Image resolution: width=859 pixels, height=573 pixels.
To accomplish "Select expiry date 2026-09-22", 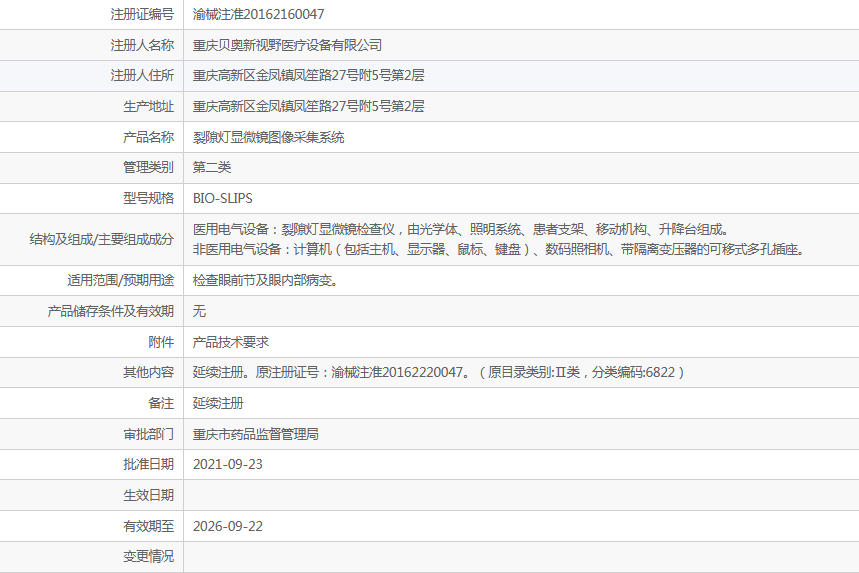I will click(228, 526).
